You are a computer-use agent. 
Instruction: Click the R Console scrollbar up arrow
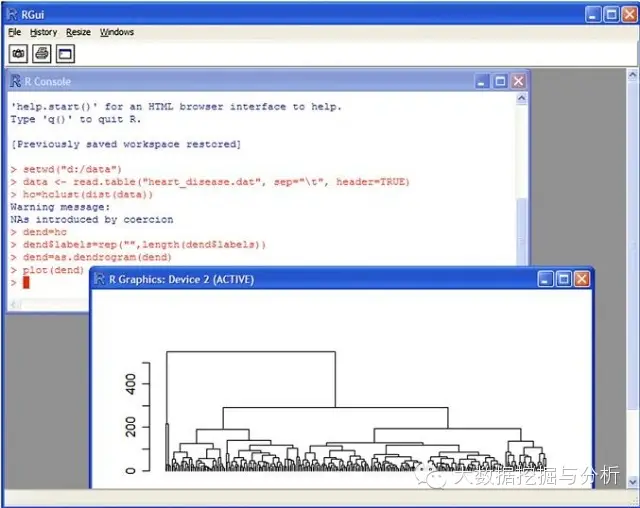(x=521, y=98)
